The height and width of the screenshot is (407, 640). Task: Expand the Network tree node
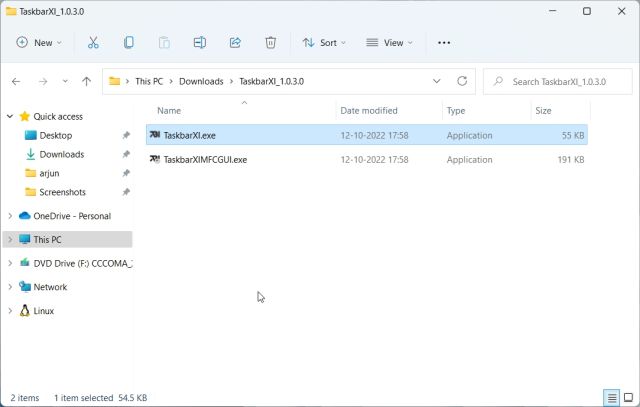point(10,287)
